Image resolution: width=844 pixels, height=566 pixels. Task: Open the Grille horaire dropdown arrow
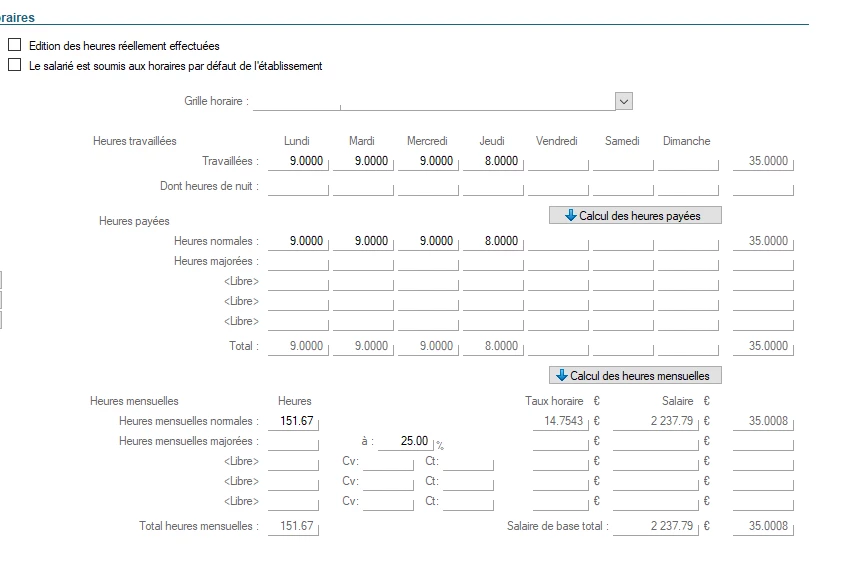[x=624, y=101]
